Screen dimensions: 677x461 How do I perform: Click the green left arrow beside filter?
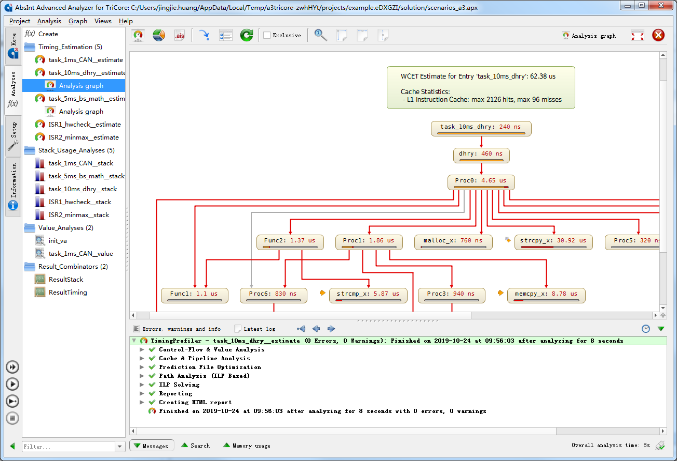(13, 446)
